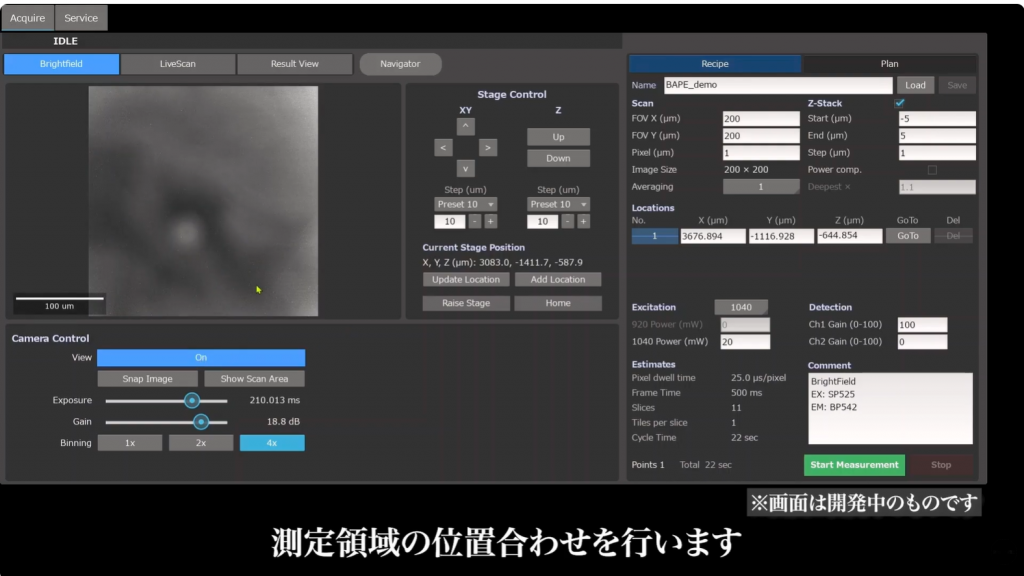
Task: Send stage Home
Action: [x=558, y=303]
